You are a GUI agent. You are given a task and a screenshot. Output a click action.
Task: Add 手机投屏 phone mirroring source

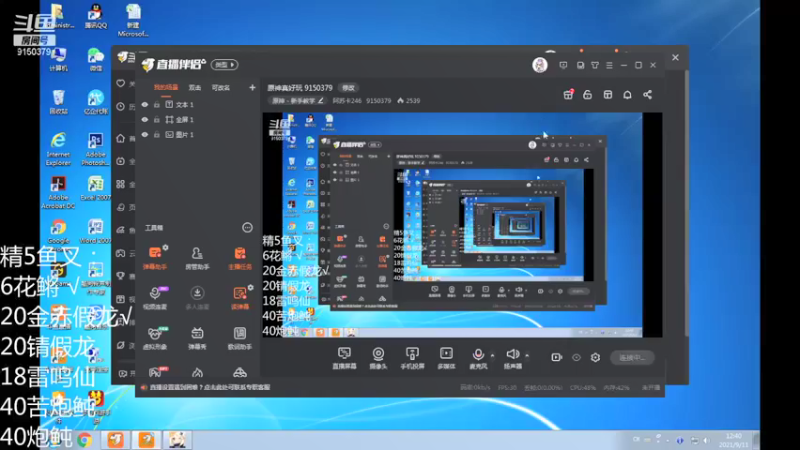[412, 358]
